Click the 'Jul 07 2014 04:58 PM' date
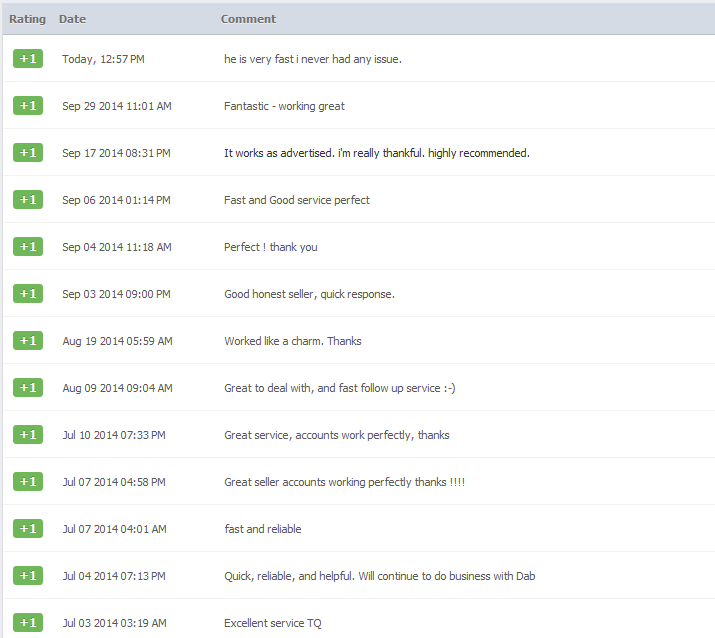Screen dimensions: 715x638 (x=114, y=482)
